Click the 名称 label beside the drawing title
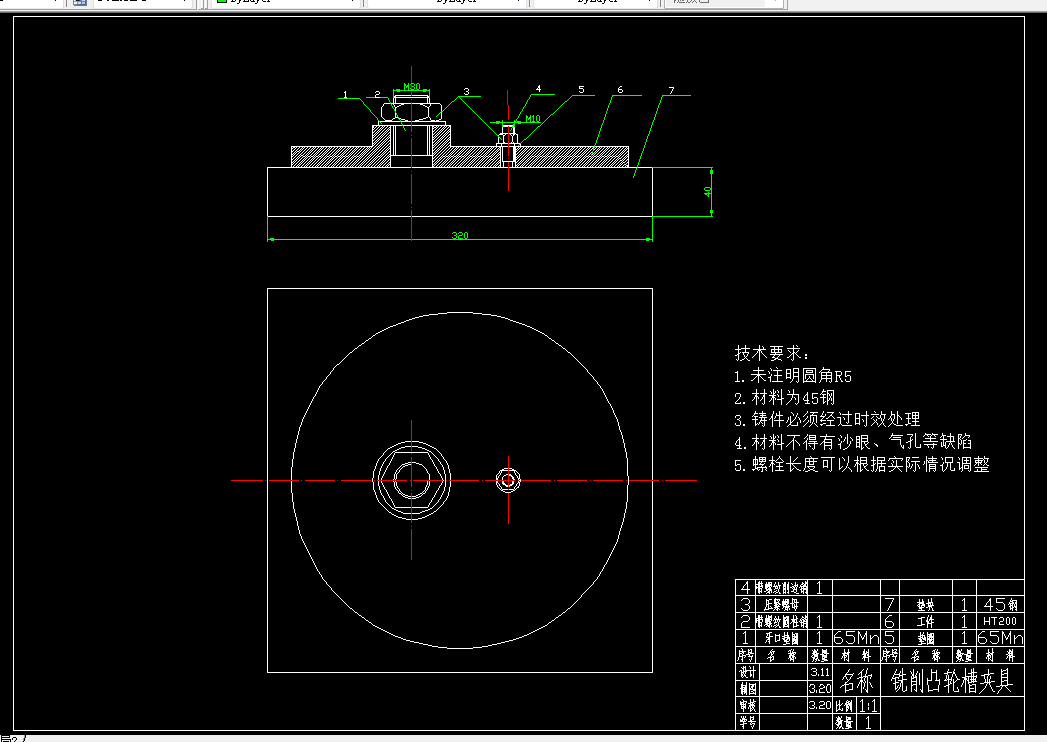The width and height of the screenshot is (1047, 742). pyautogui.click(x=857, y=681)
